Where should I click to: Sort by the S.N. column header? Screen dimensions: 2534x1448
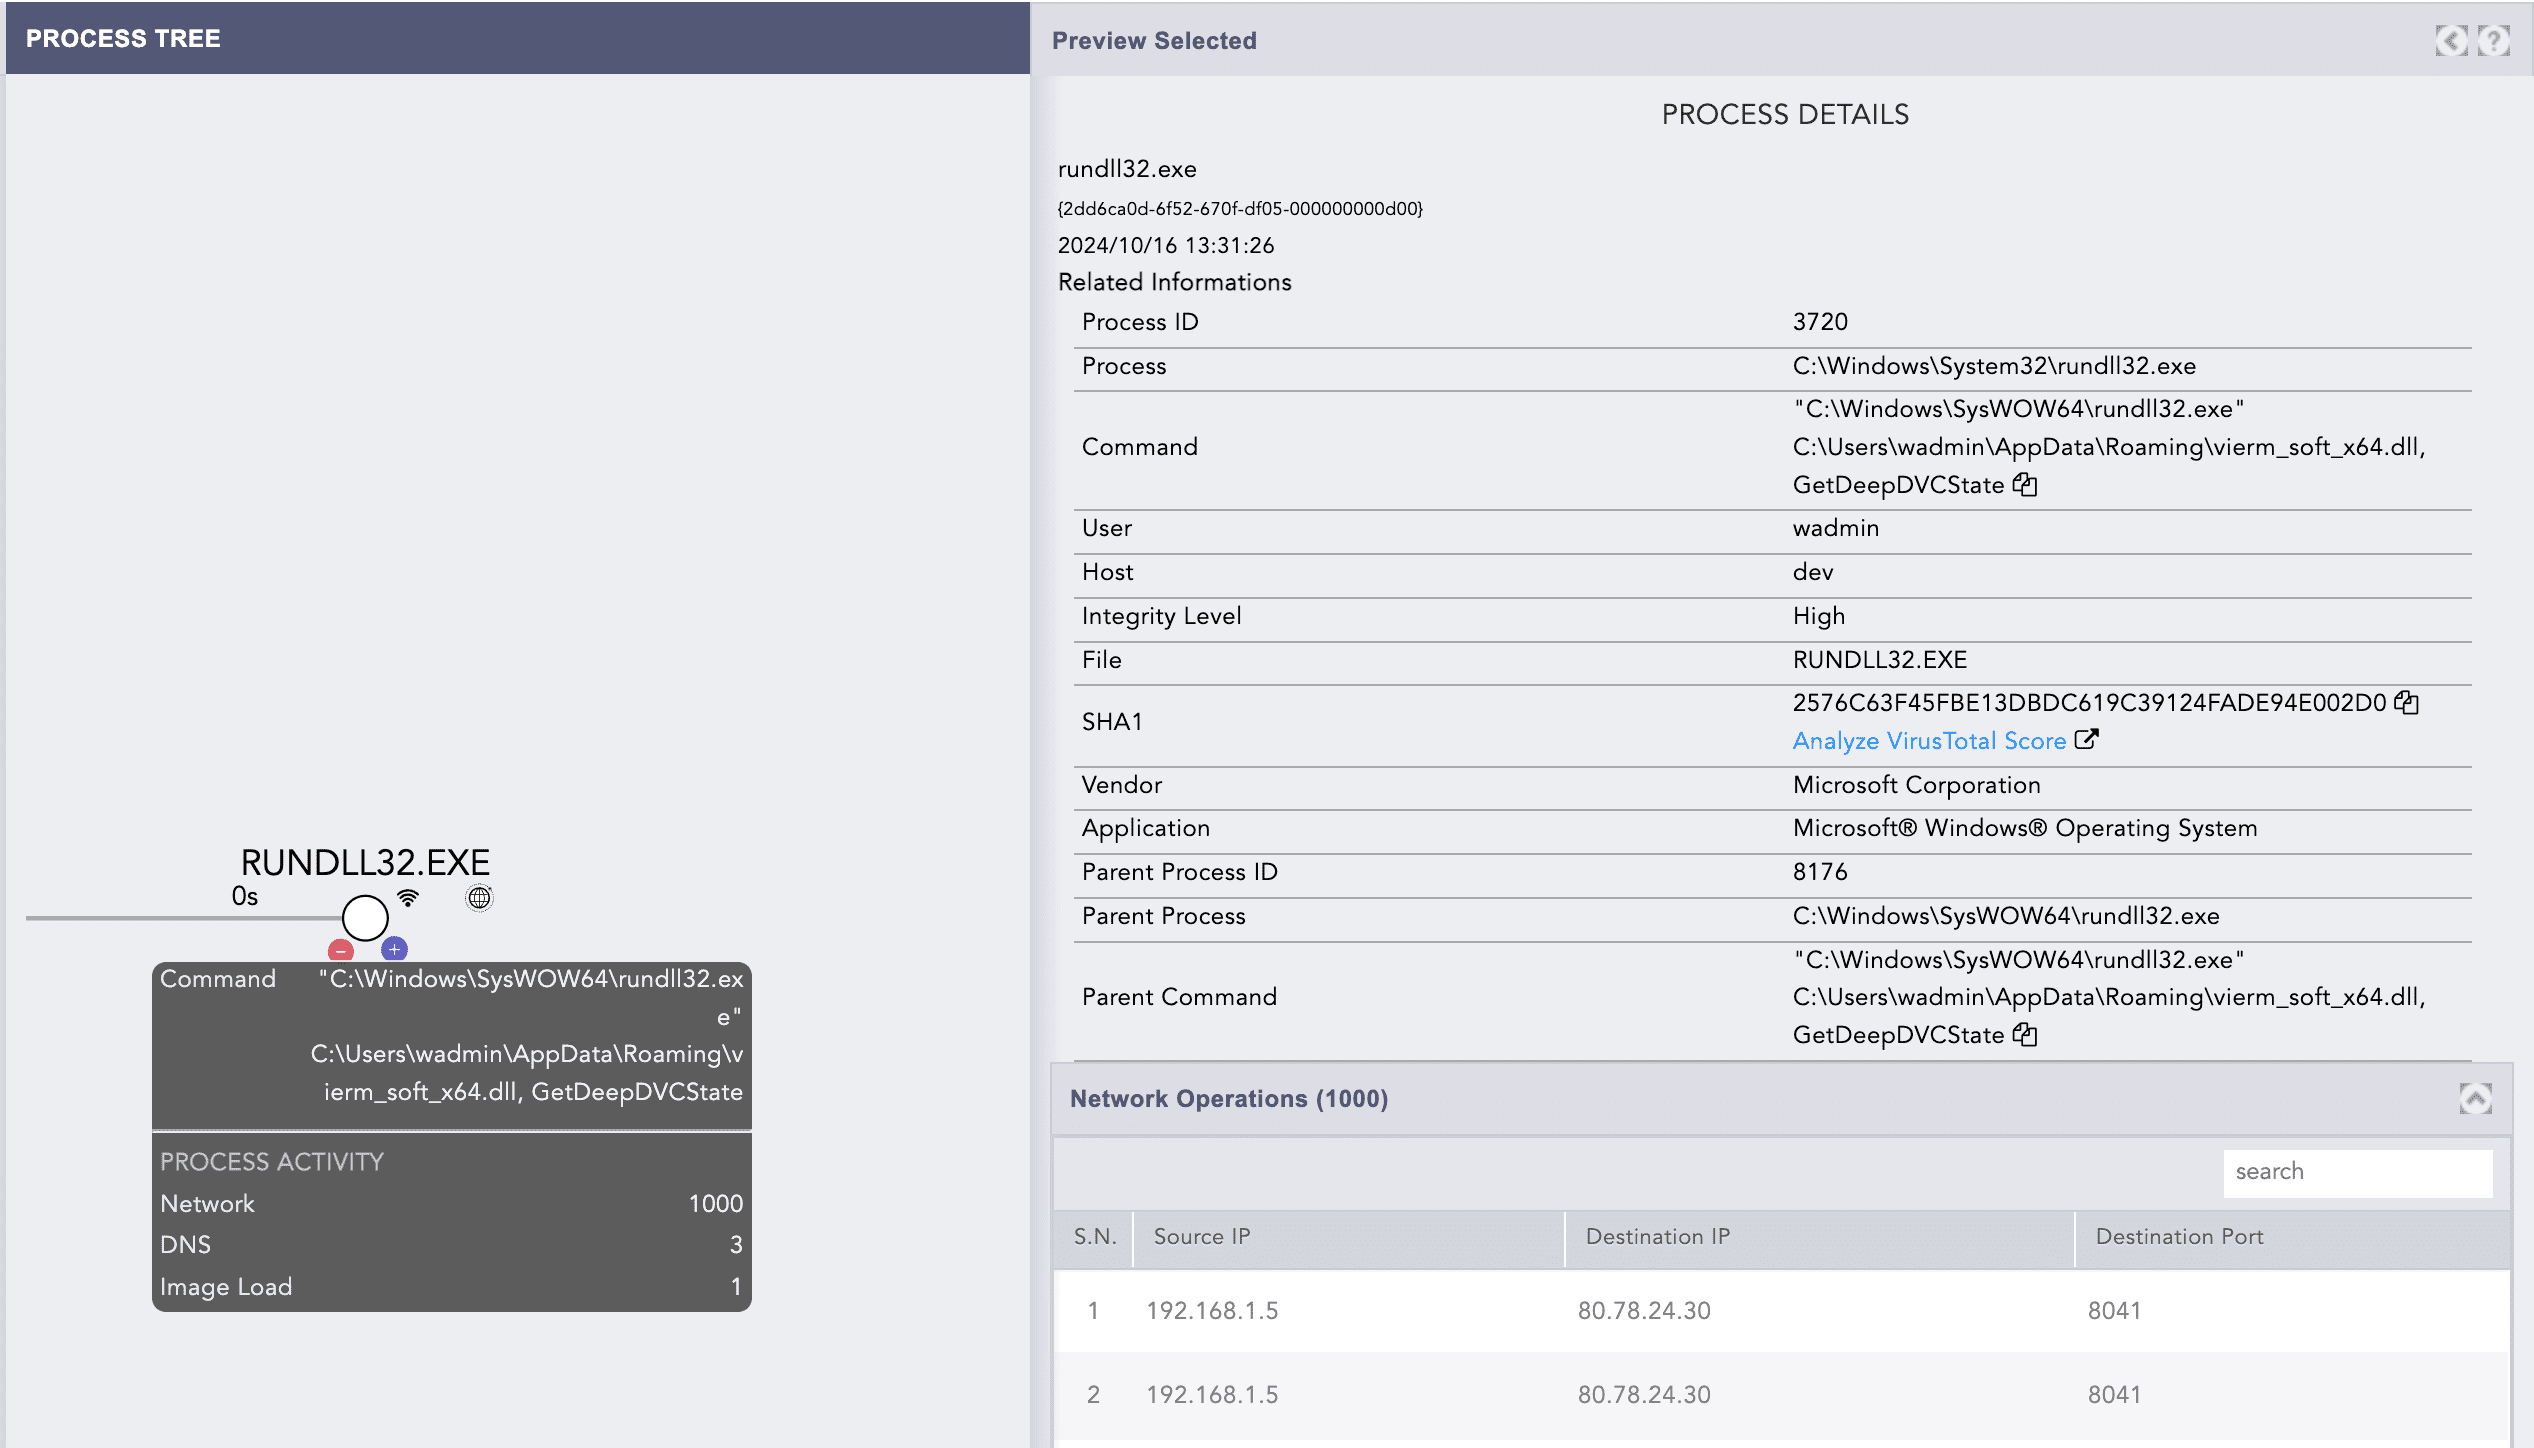pos(1094,1237)
